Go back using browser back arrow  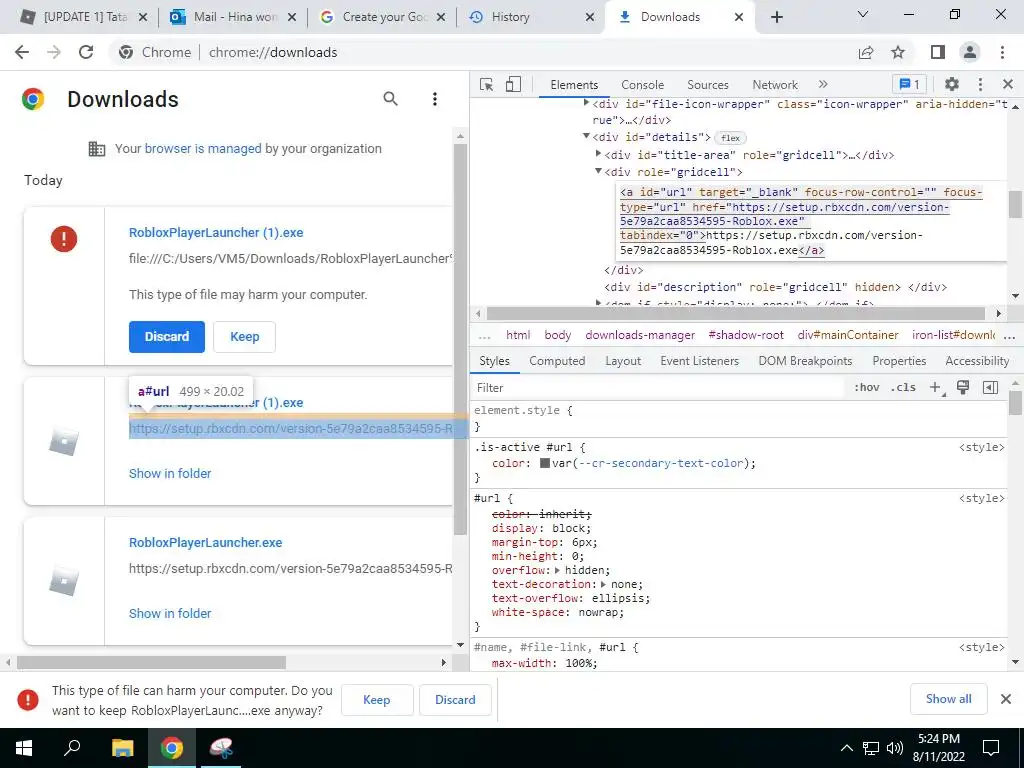22,52
